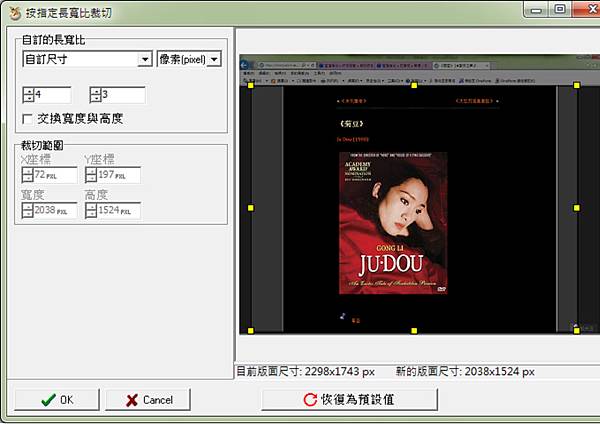Viewport: 600px width, 424px height.
Task: Click the middle-right crop handle
Action: [577, 208]
